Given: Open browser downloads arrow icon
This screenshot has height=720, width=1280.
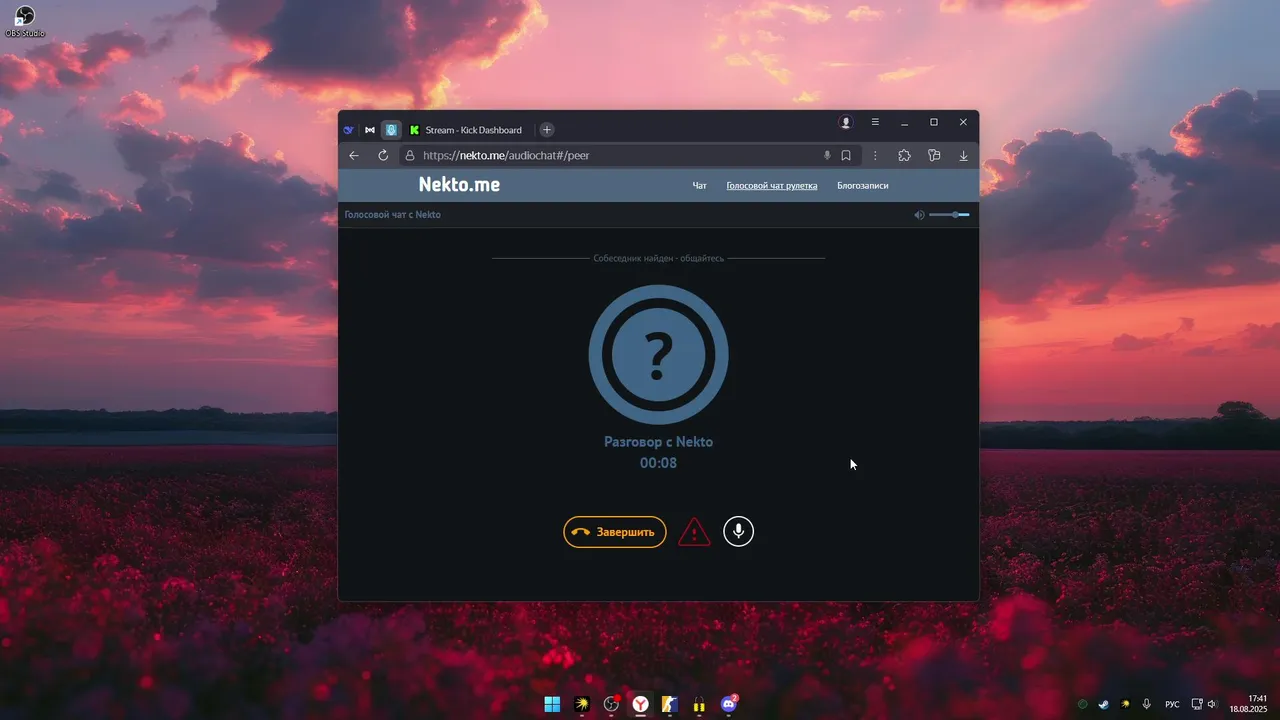Looking at the screenshot, I should (x=963, y=156).
